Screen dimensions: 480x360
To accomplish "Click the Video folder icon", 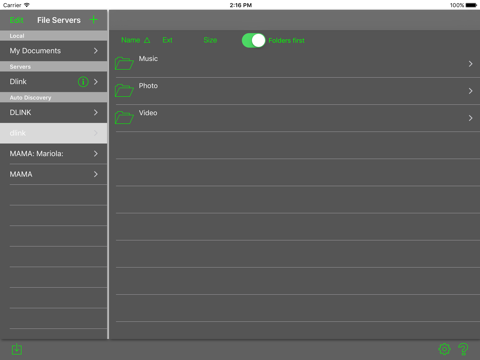I will (x=124, y=117).
